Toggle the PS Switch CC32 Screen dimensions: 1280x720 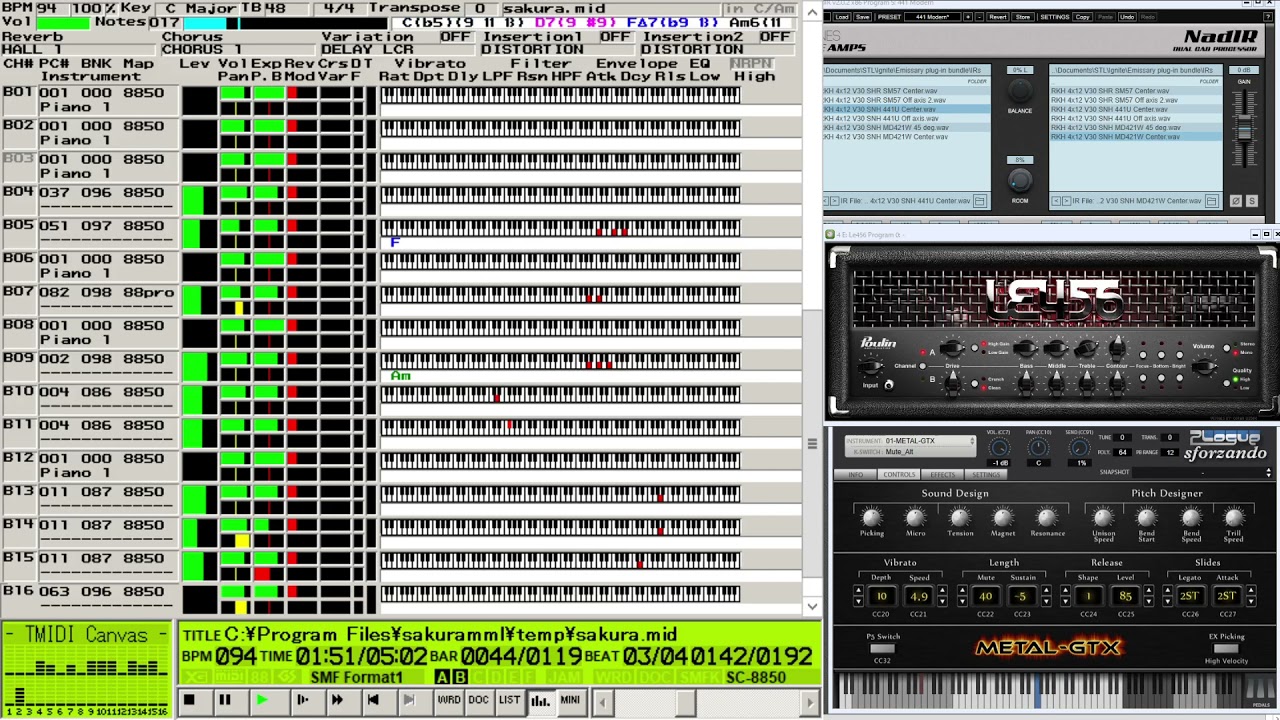(882, 648)
